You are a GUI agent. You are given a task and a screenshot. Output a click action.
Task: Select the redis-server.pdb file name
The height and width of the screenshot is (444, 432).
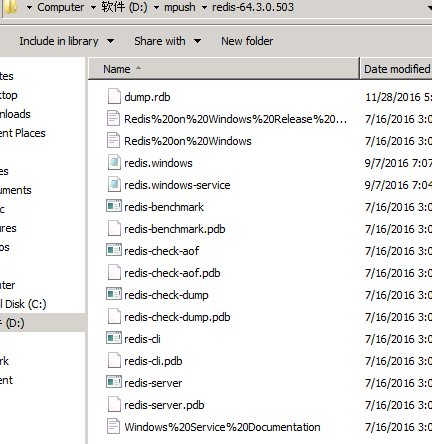[164, 405]
